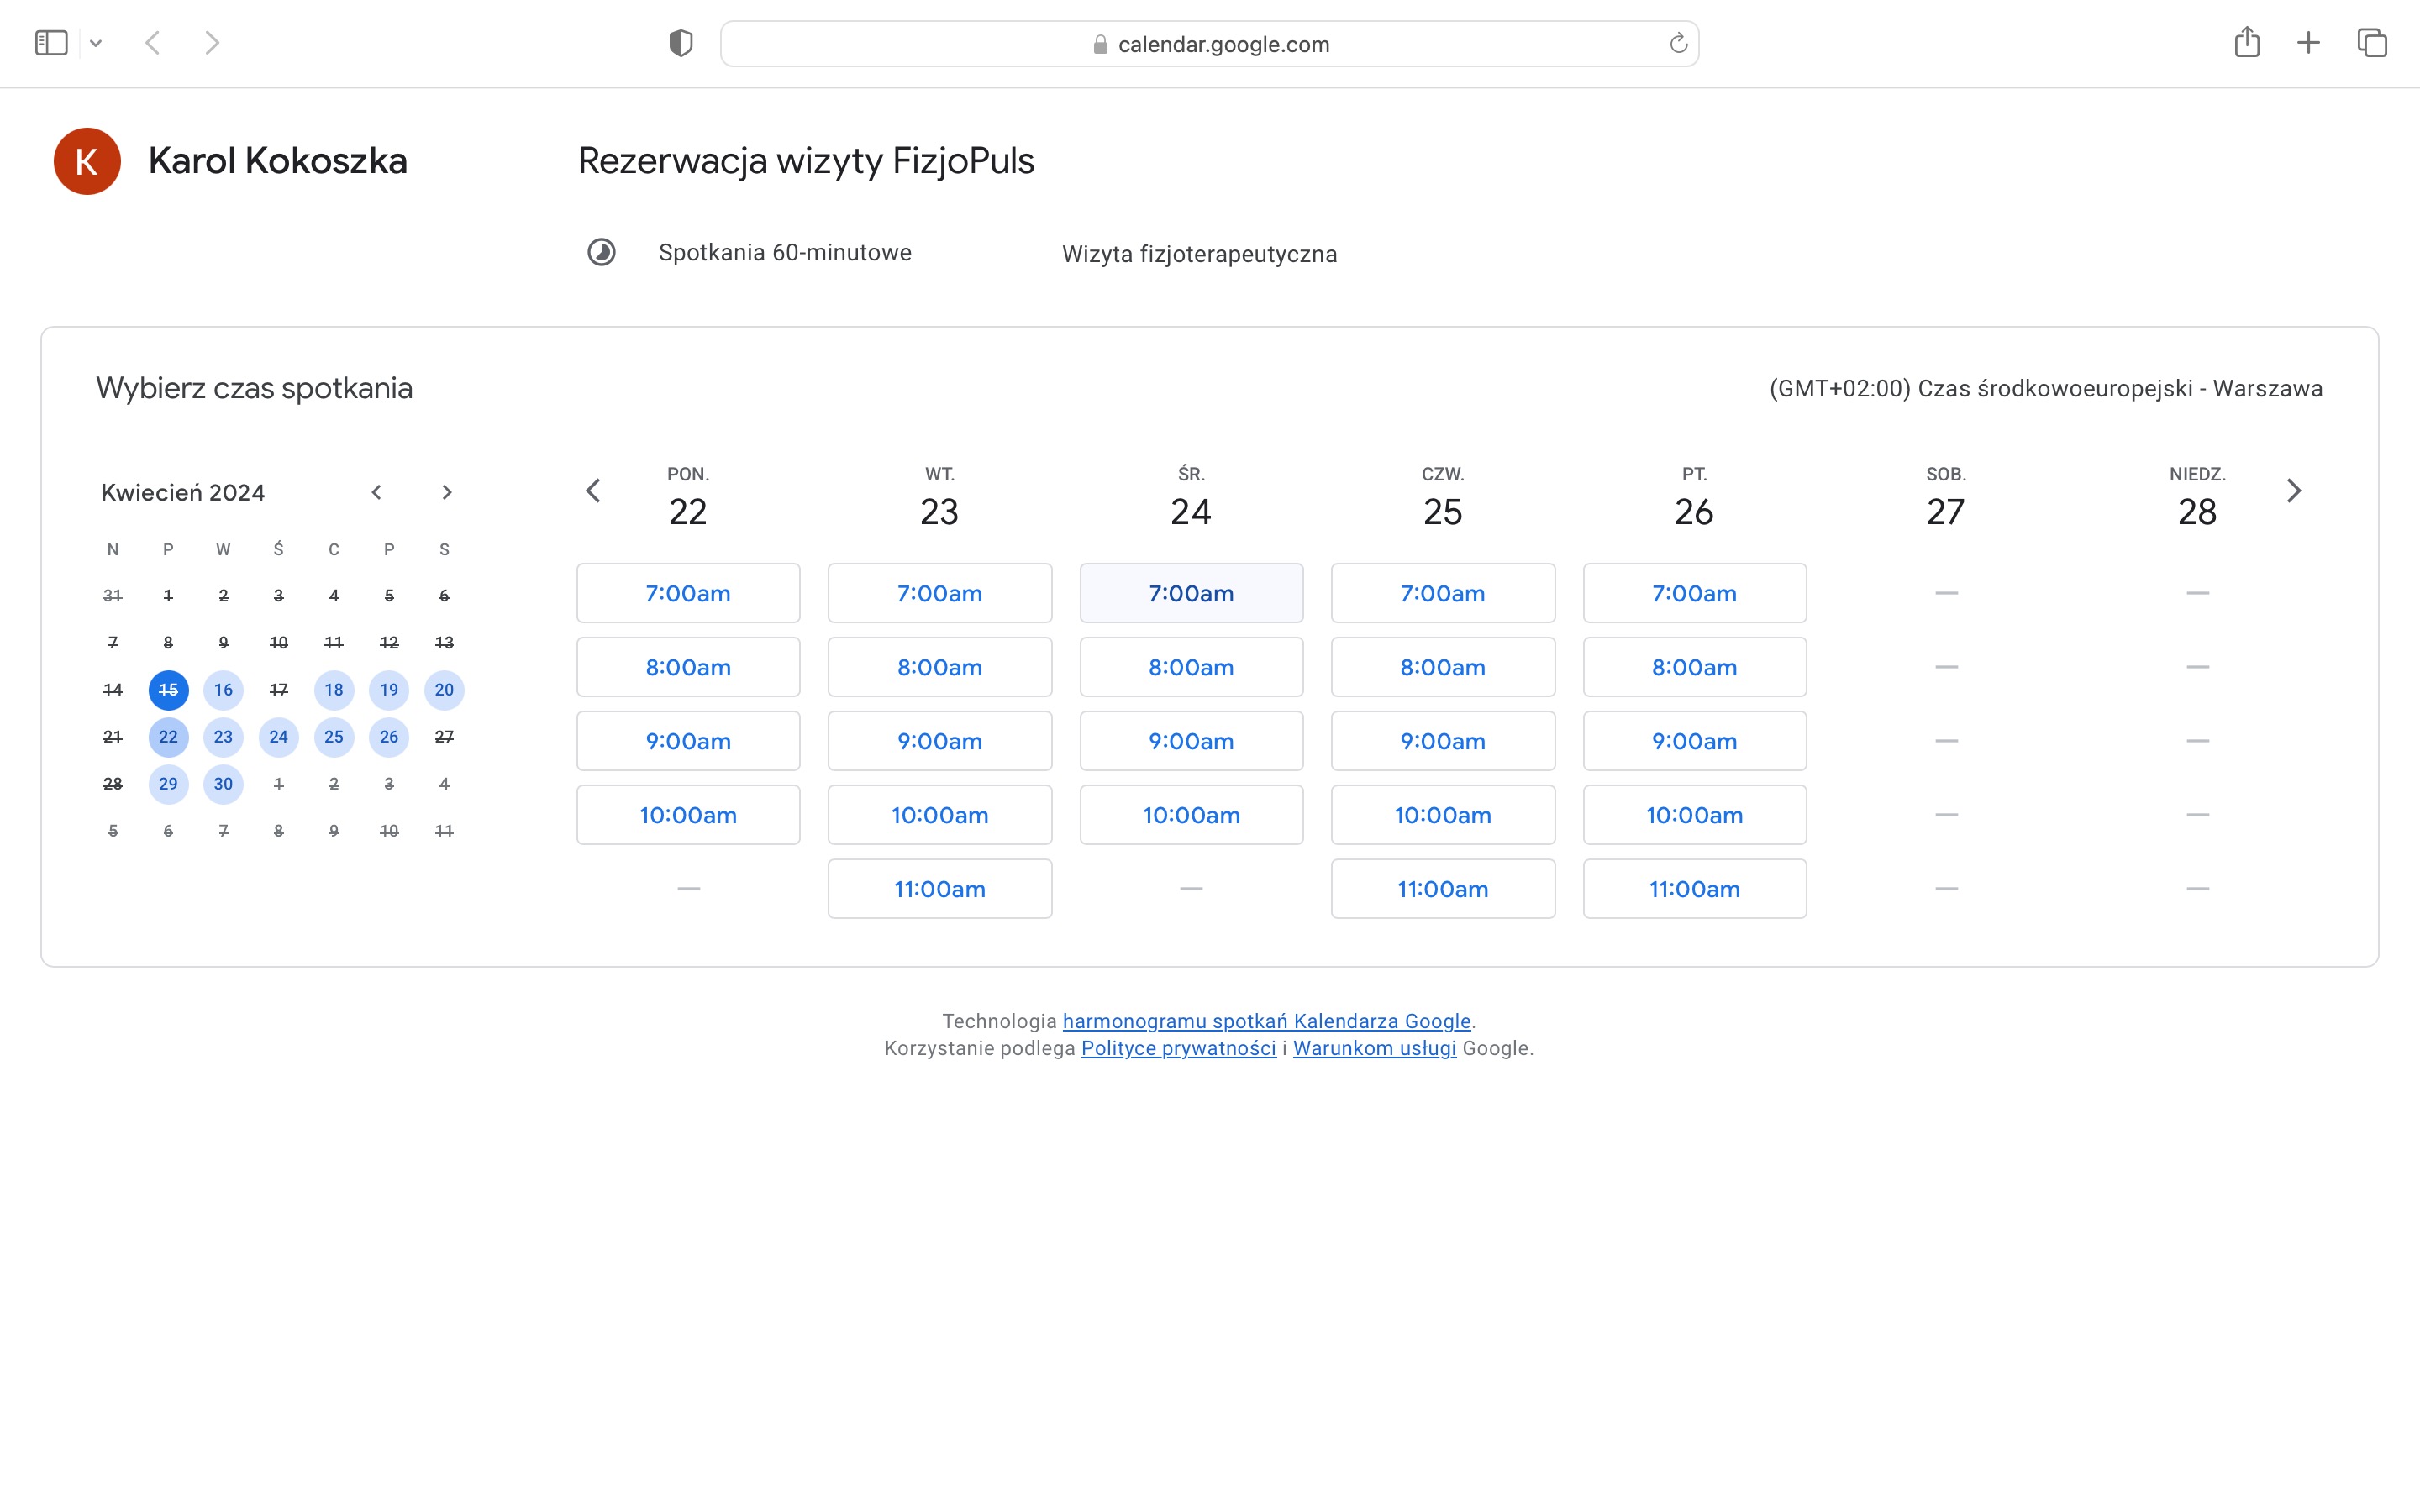The width and height of the screenshot is (2420, 1512).
Task: Book the 11:00am slot on Thursday 25
Action: coord(1443,889)
